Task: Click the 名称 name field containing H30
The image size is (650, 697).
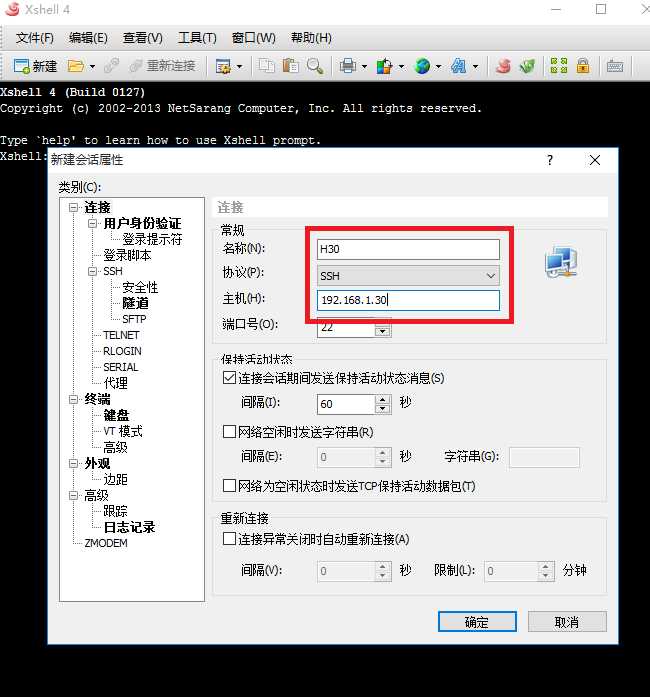Action: (x=408, y=249)
